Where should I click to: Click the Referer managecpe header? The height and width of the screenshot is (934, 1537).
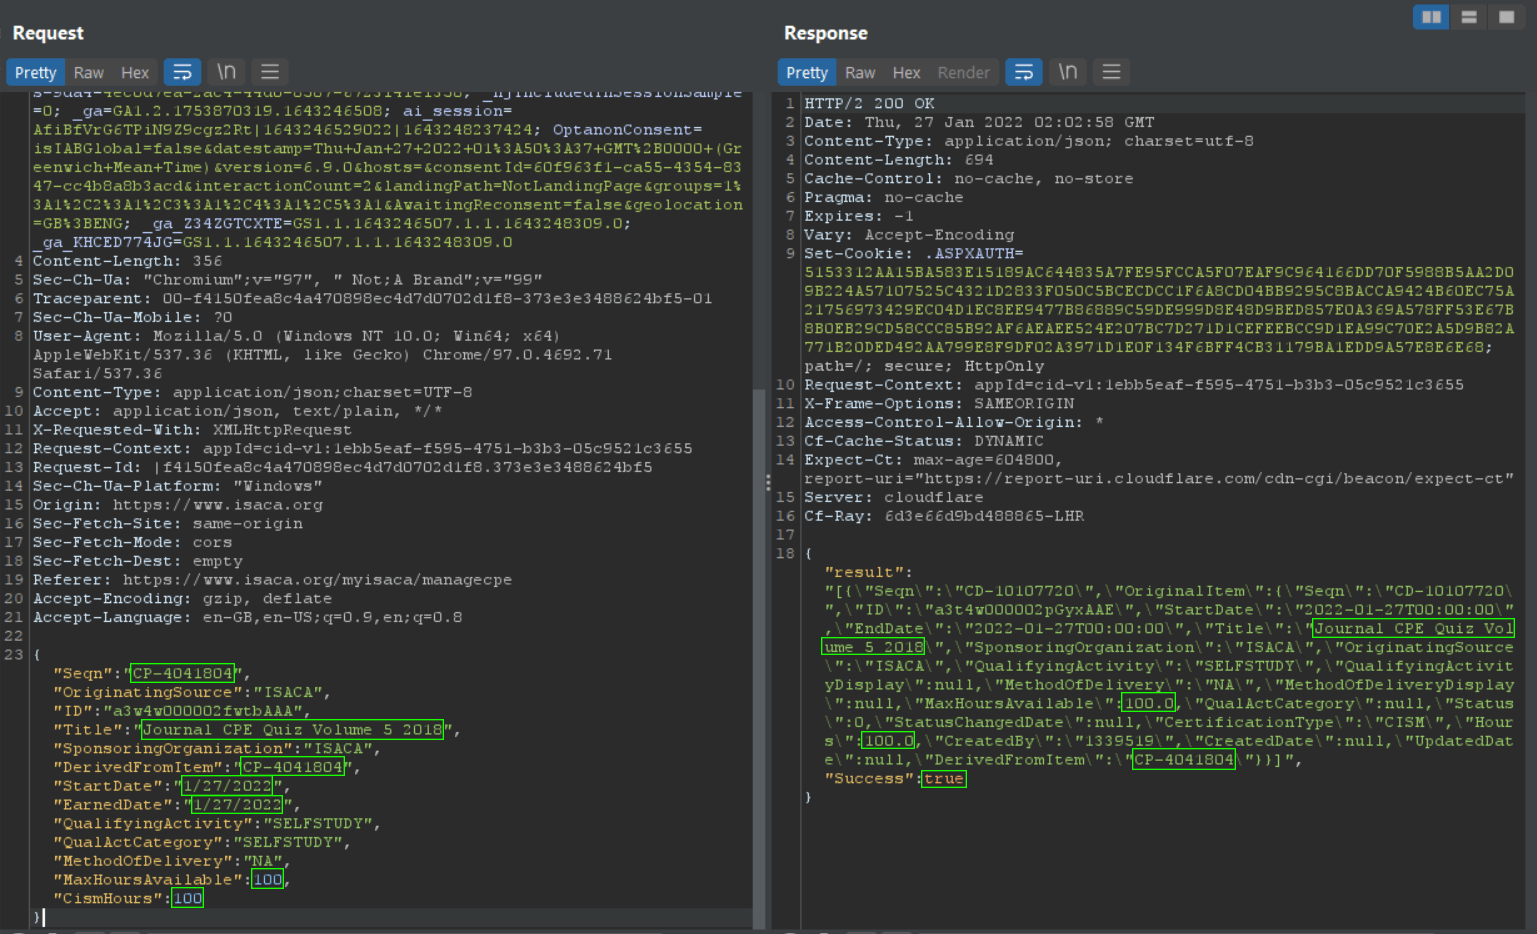(x=273, y=580)
